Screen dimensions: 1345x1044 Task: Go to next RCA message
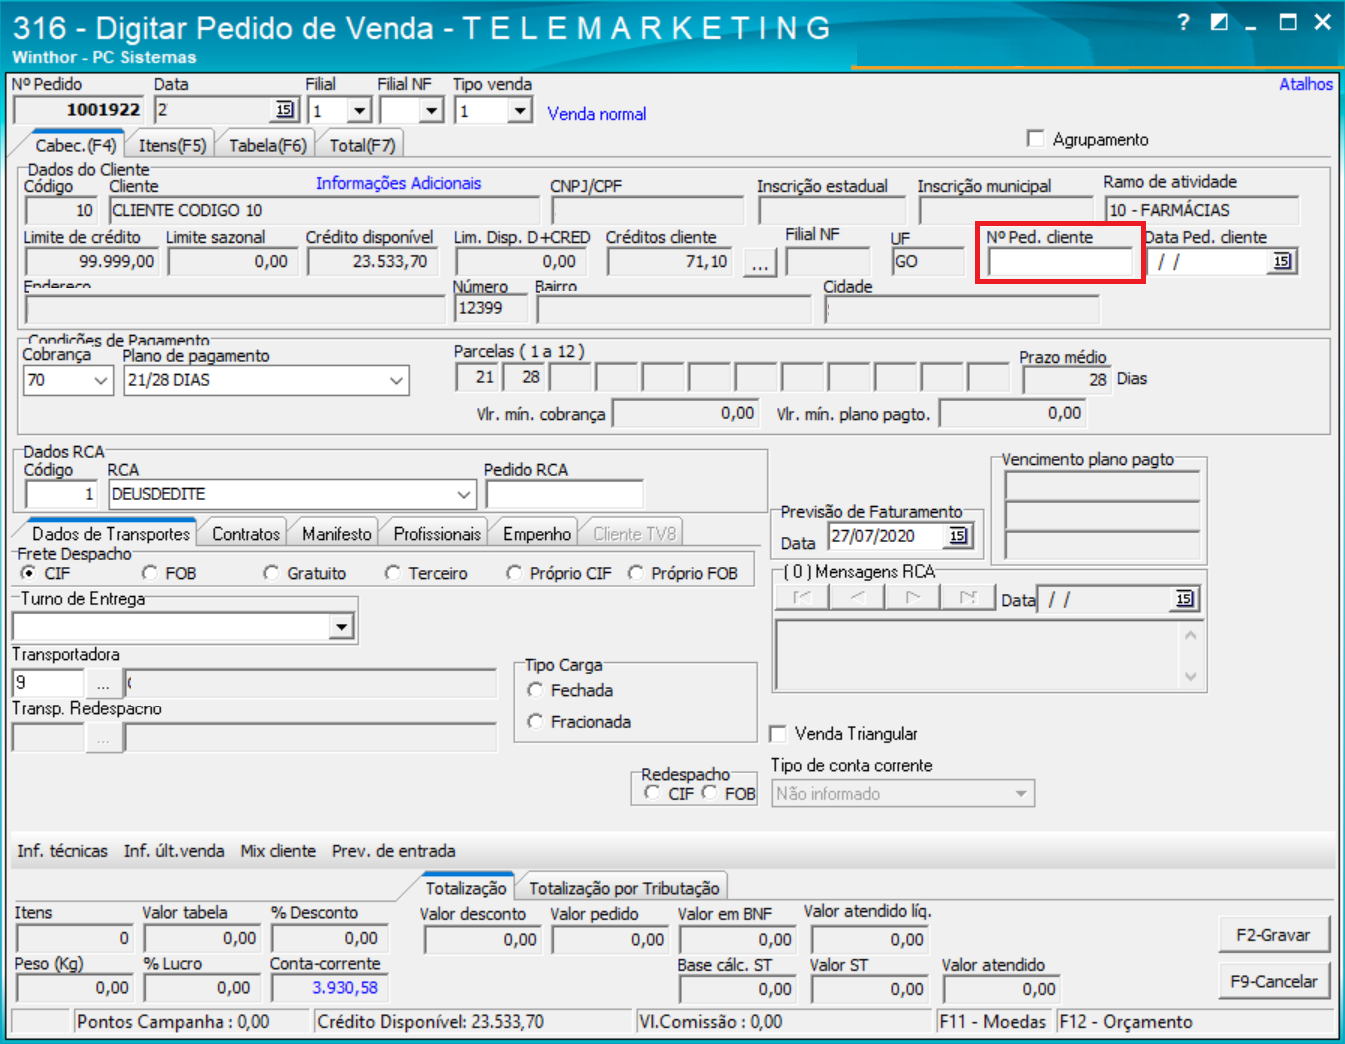[x=912, y=597]
